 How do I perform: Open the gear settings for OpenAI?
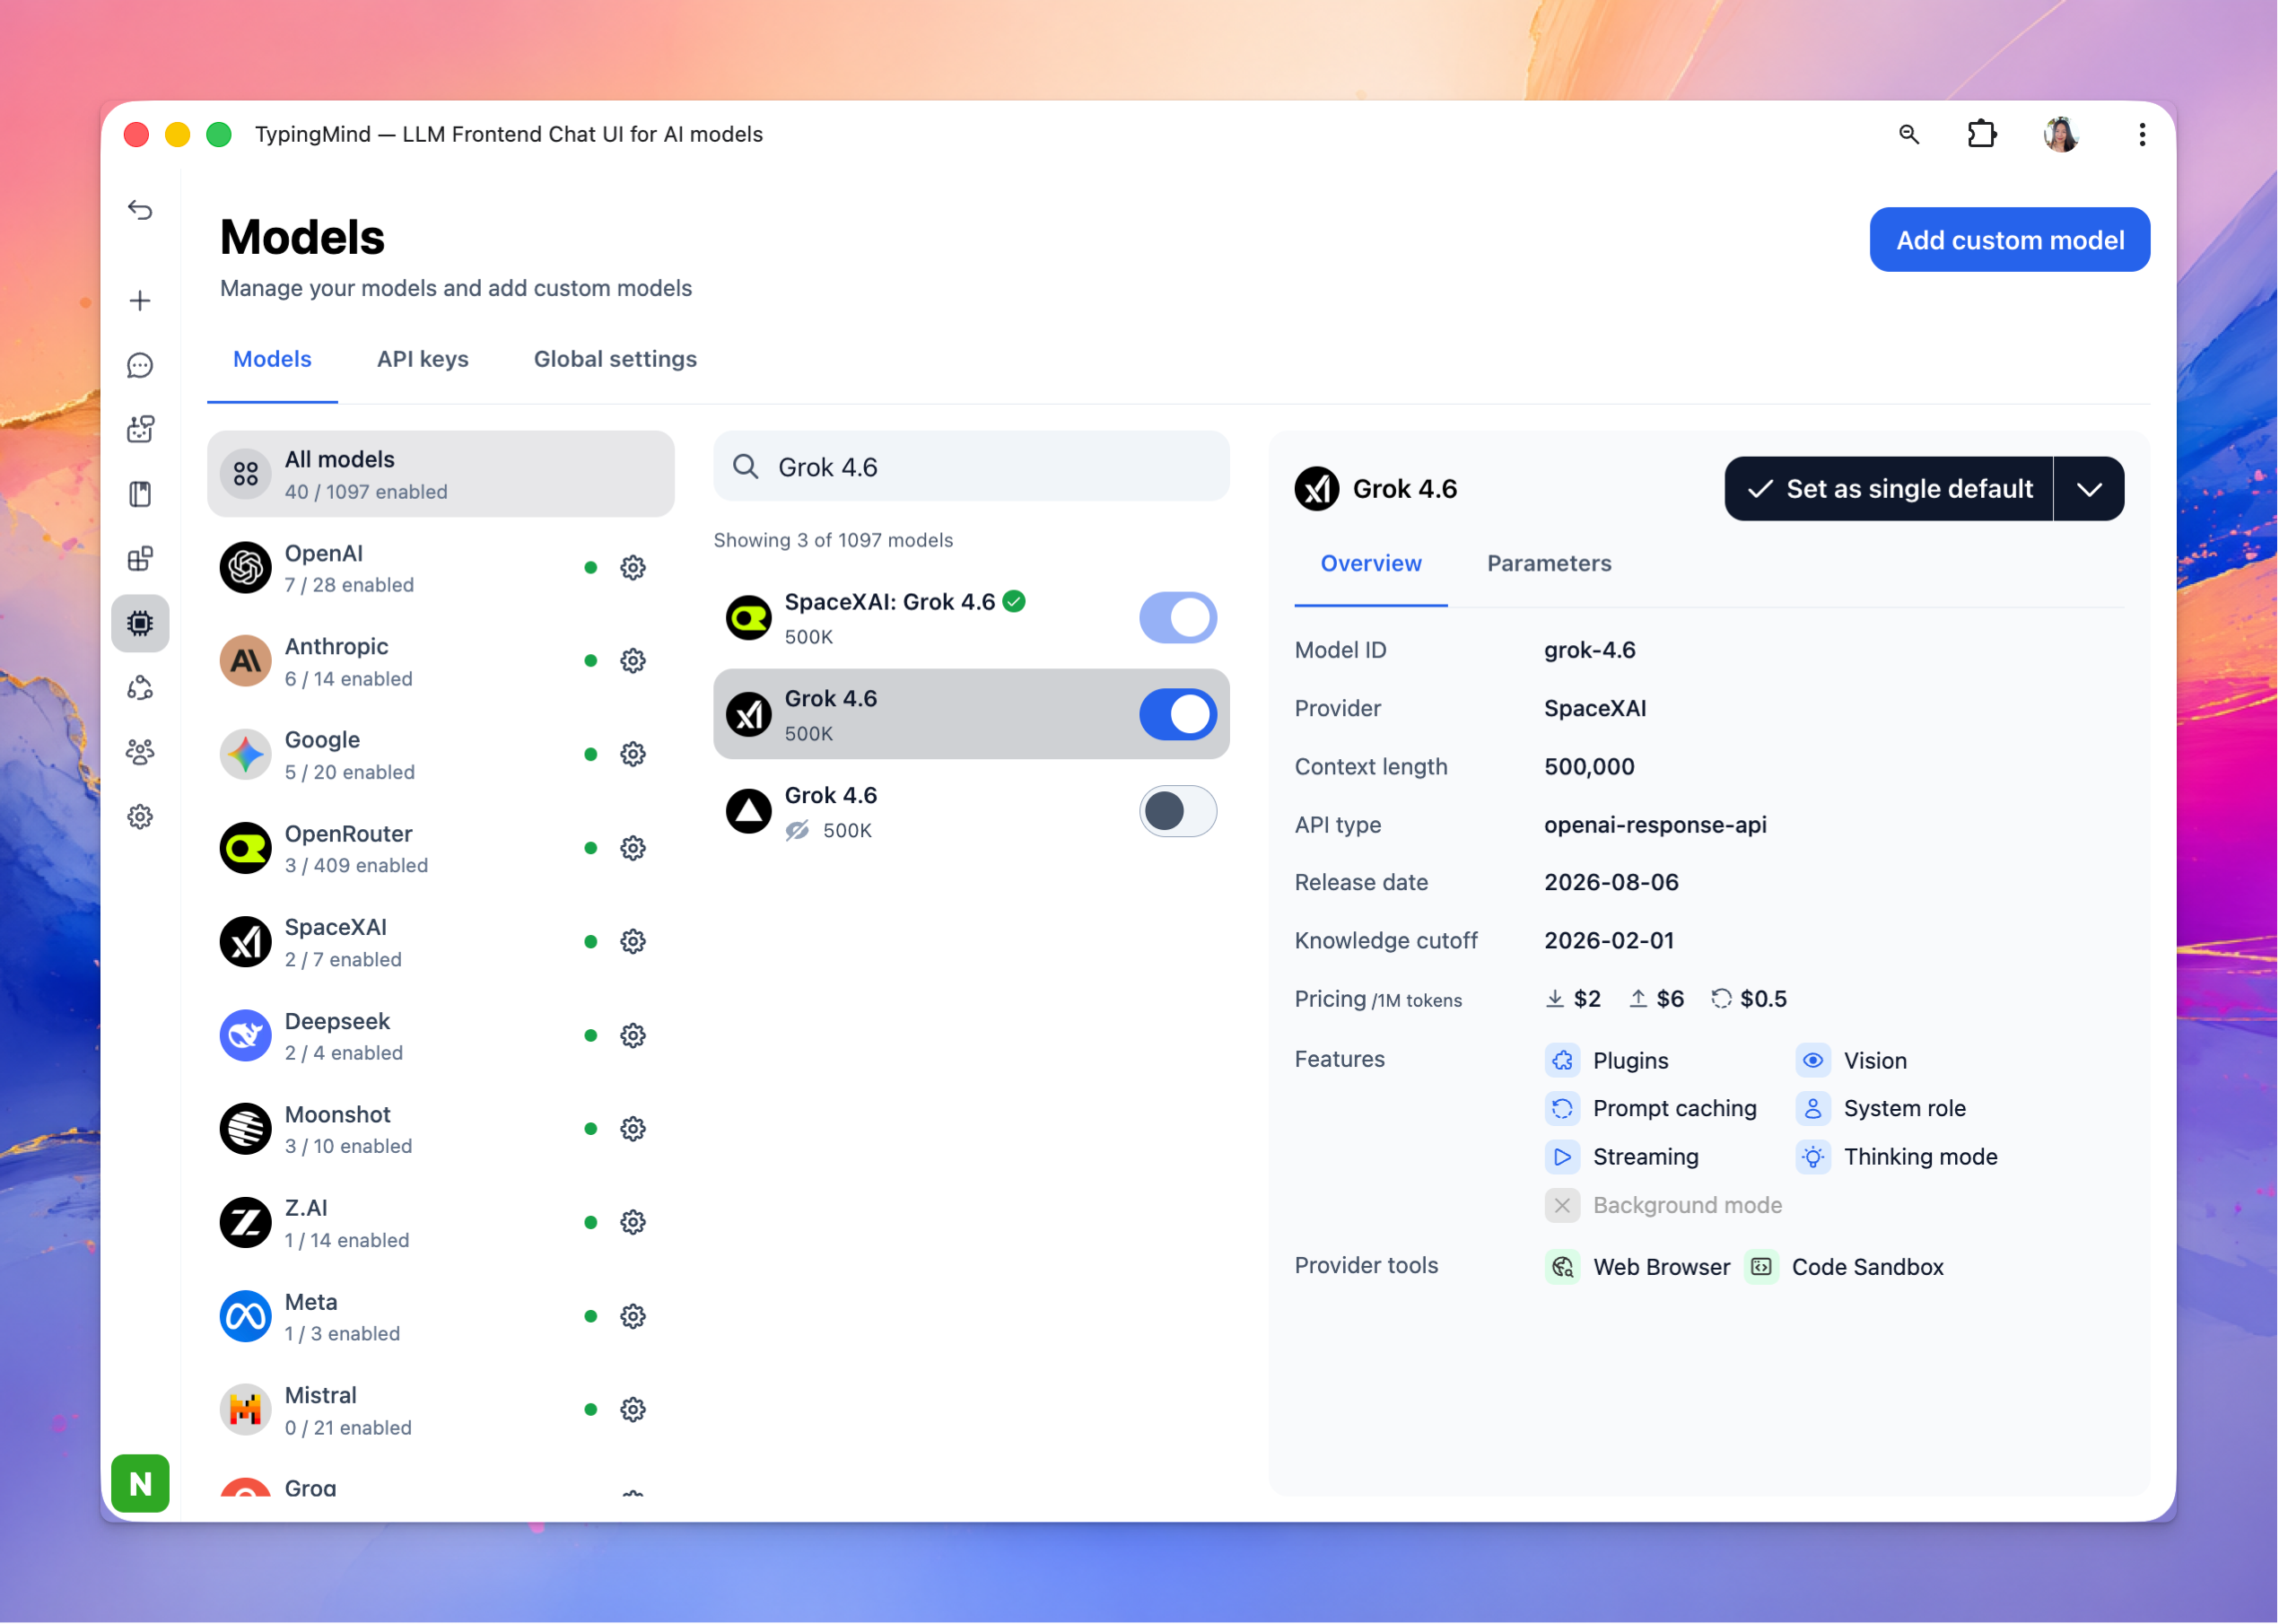tap(633, 568)
